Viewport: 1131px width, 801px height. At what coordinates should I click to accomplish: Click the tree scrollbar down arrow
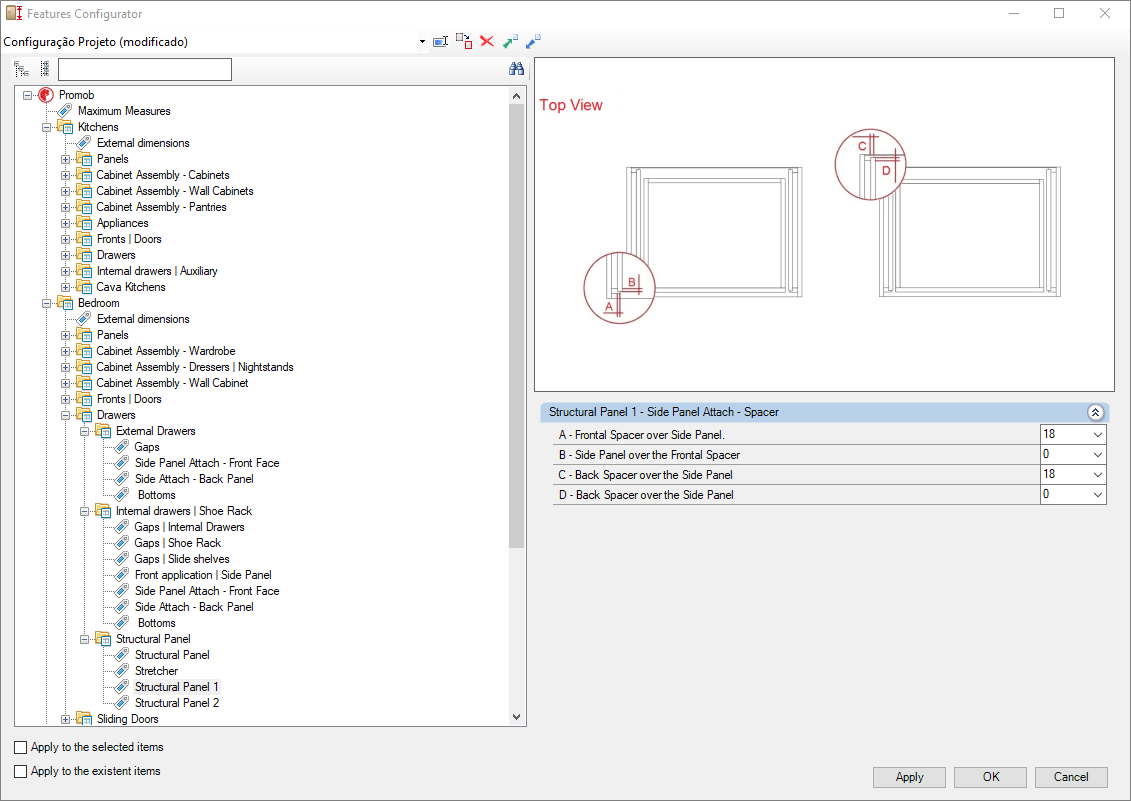516,717
